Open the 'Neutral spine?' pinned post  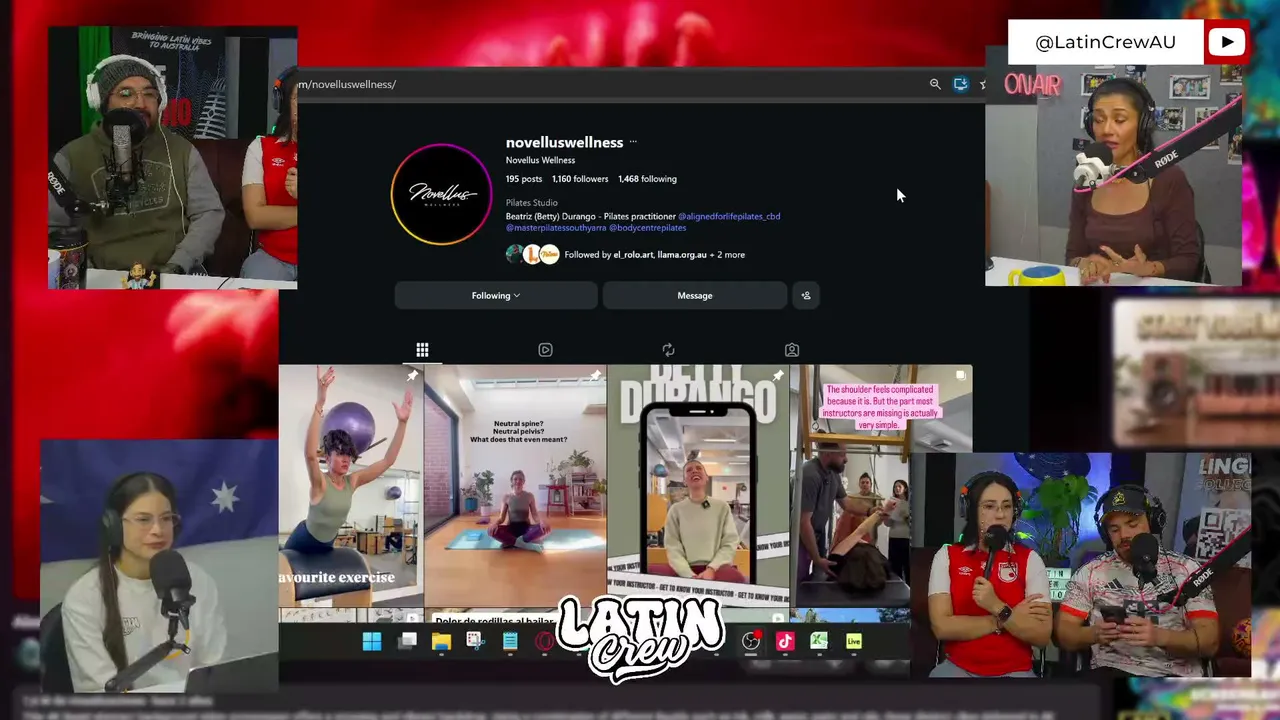(515, 485)
